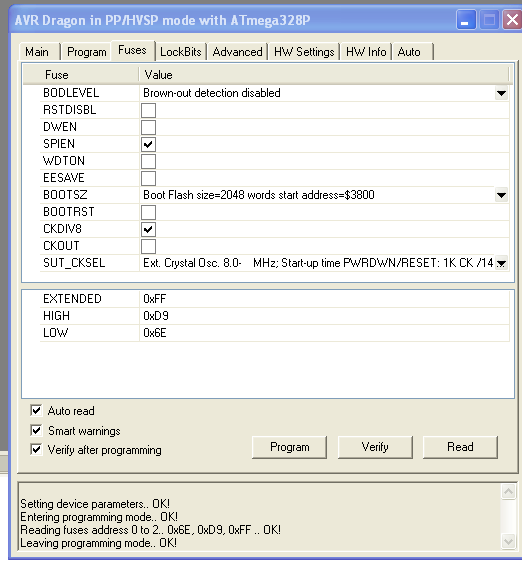This screenshot has height=561, width=522.
Task: Select the Boot Flash size value text
Action: click(x=259, y=195)
